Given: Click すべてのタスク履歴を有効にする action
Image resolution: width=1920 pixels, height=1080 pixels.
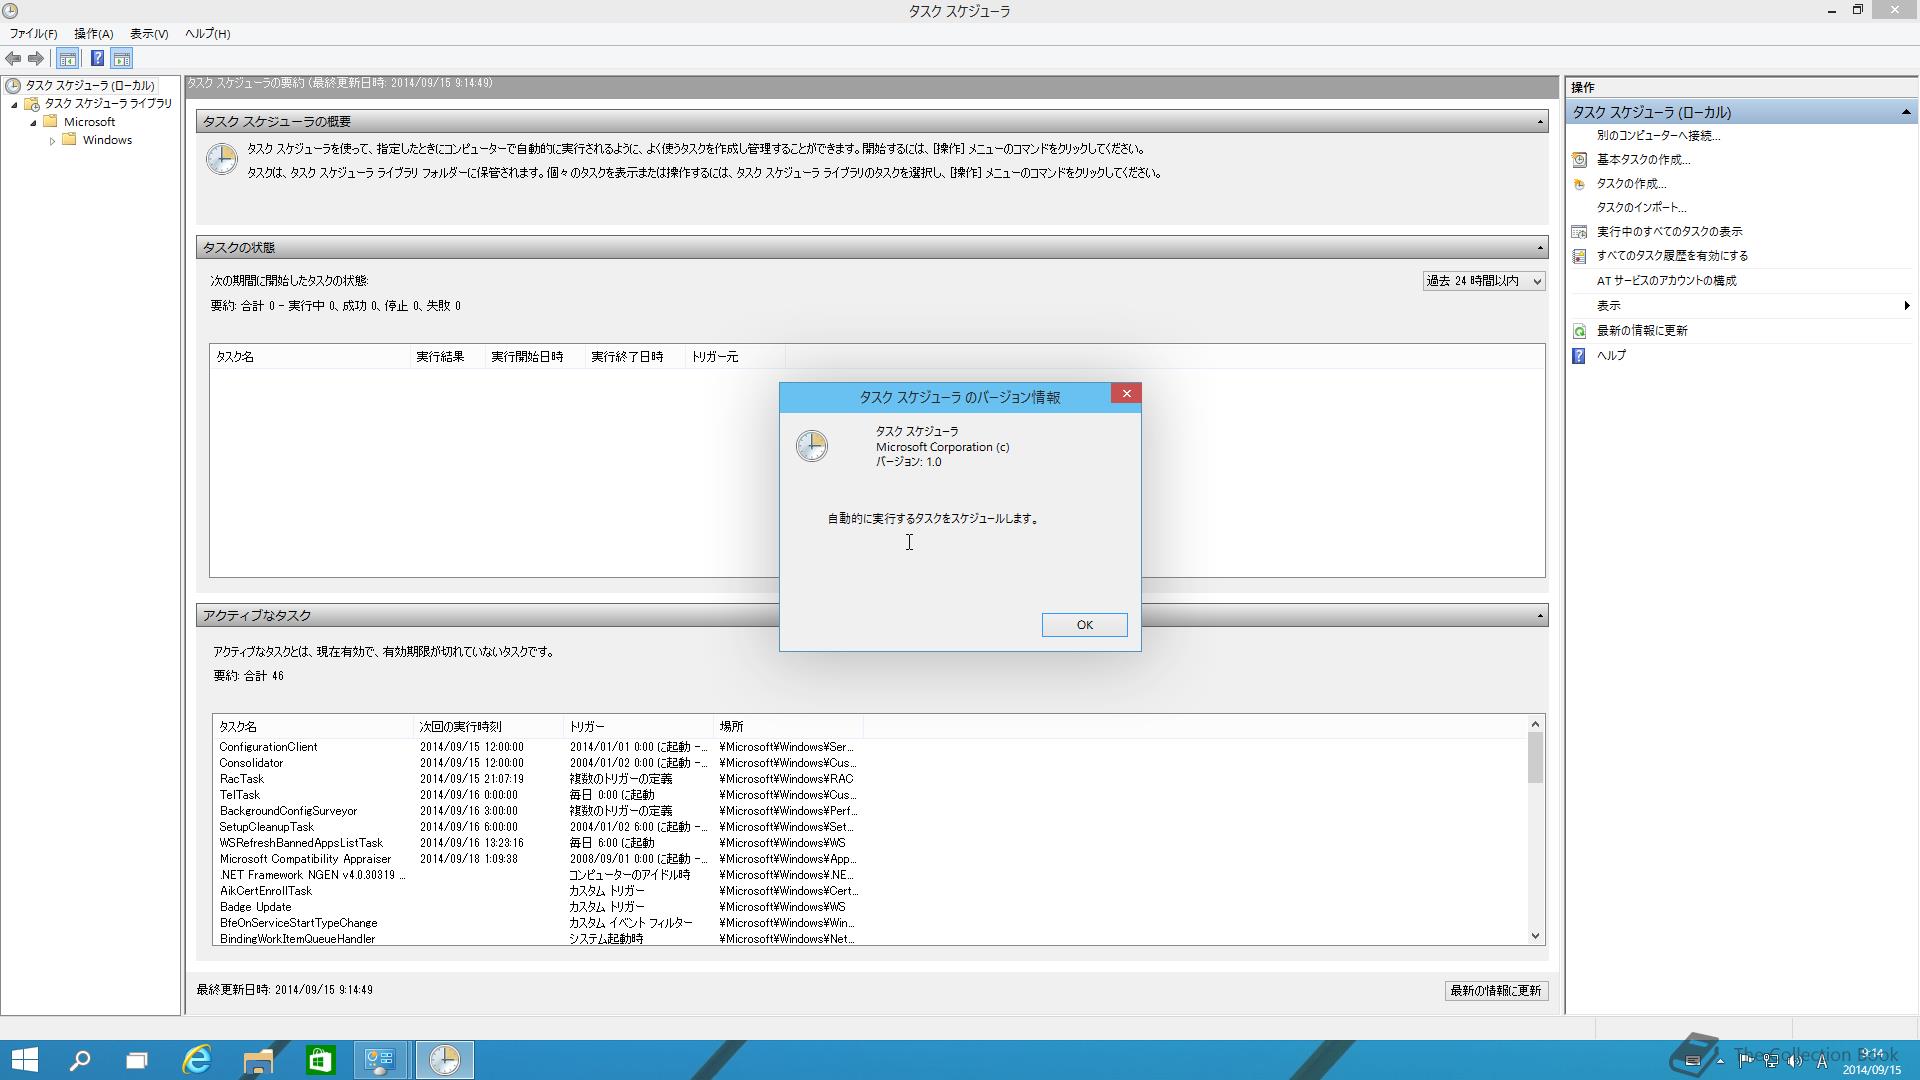Looking at the screenshot, I should [x=1672, y=255].
